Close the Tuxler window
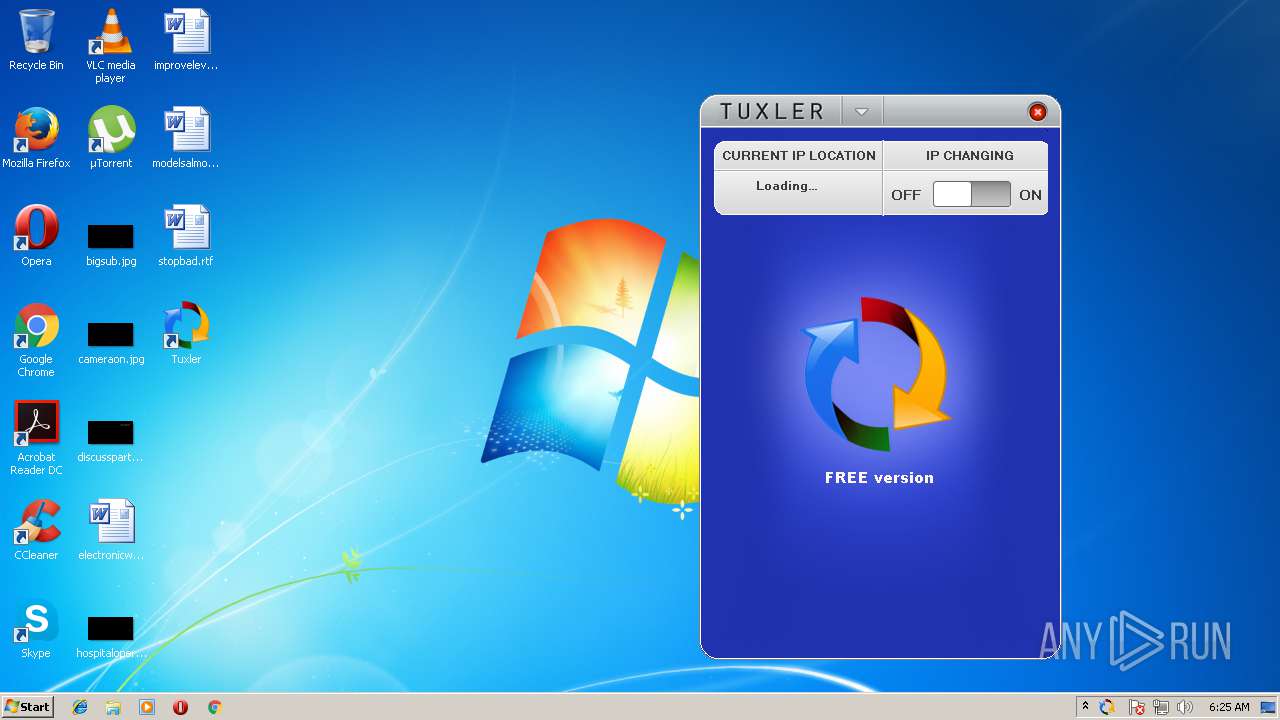1280x720 pixels. coord(1037,112)
